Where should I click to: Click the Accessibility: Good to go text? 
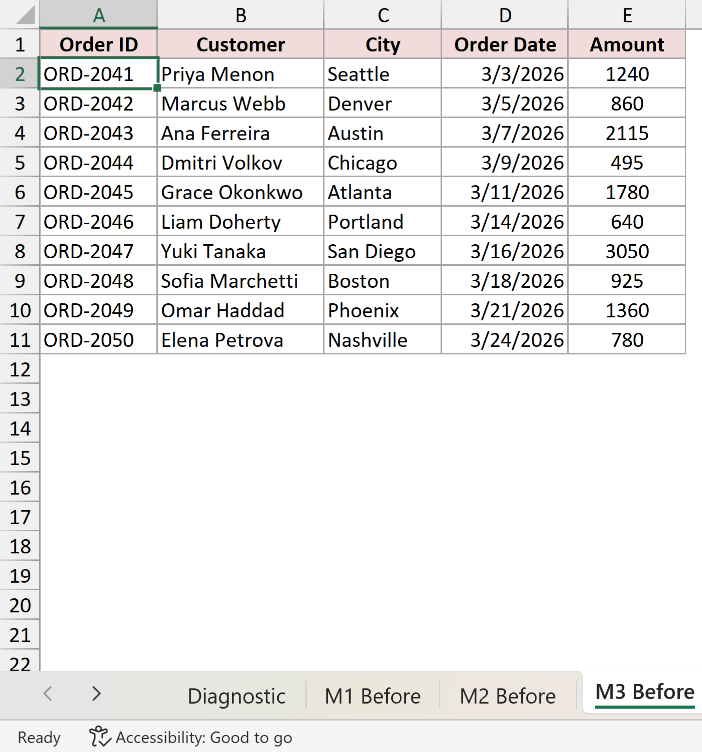click(x=204, y=738)
